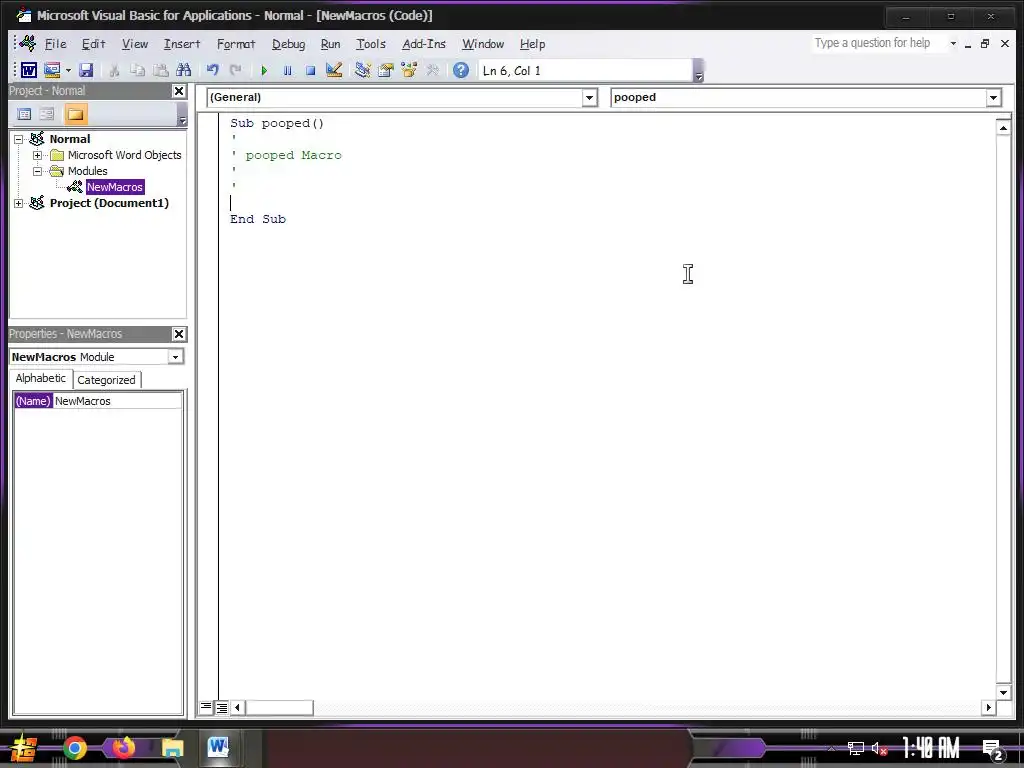
Task: Collapse the Normal project tree node
Action: (19, 139)
